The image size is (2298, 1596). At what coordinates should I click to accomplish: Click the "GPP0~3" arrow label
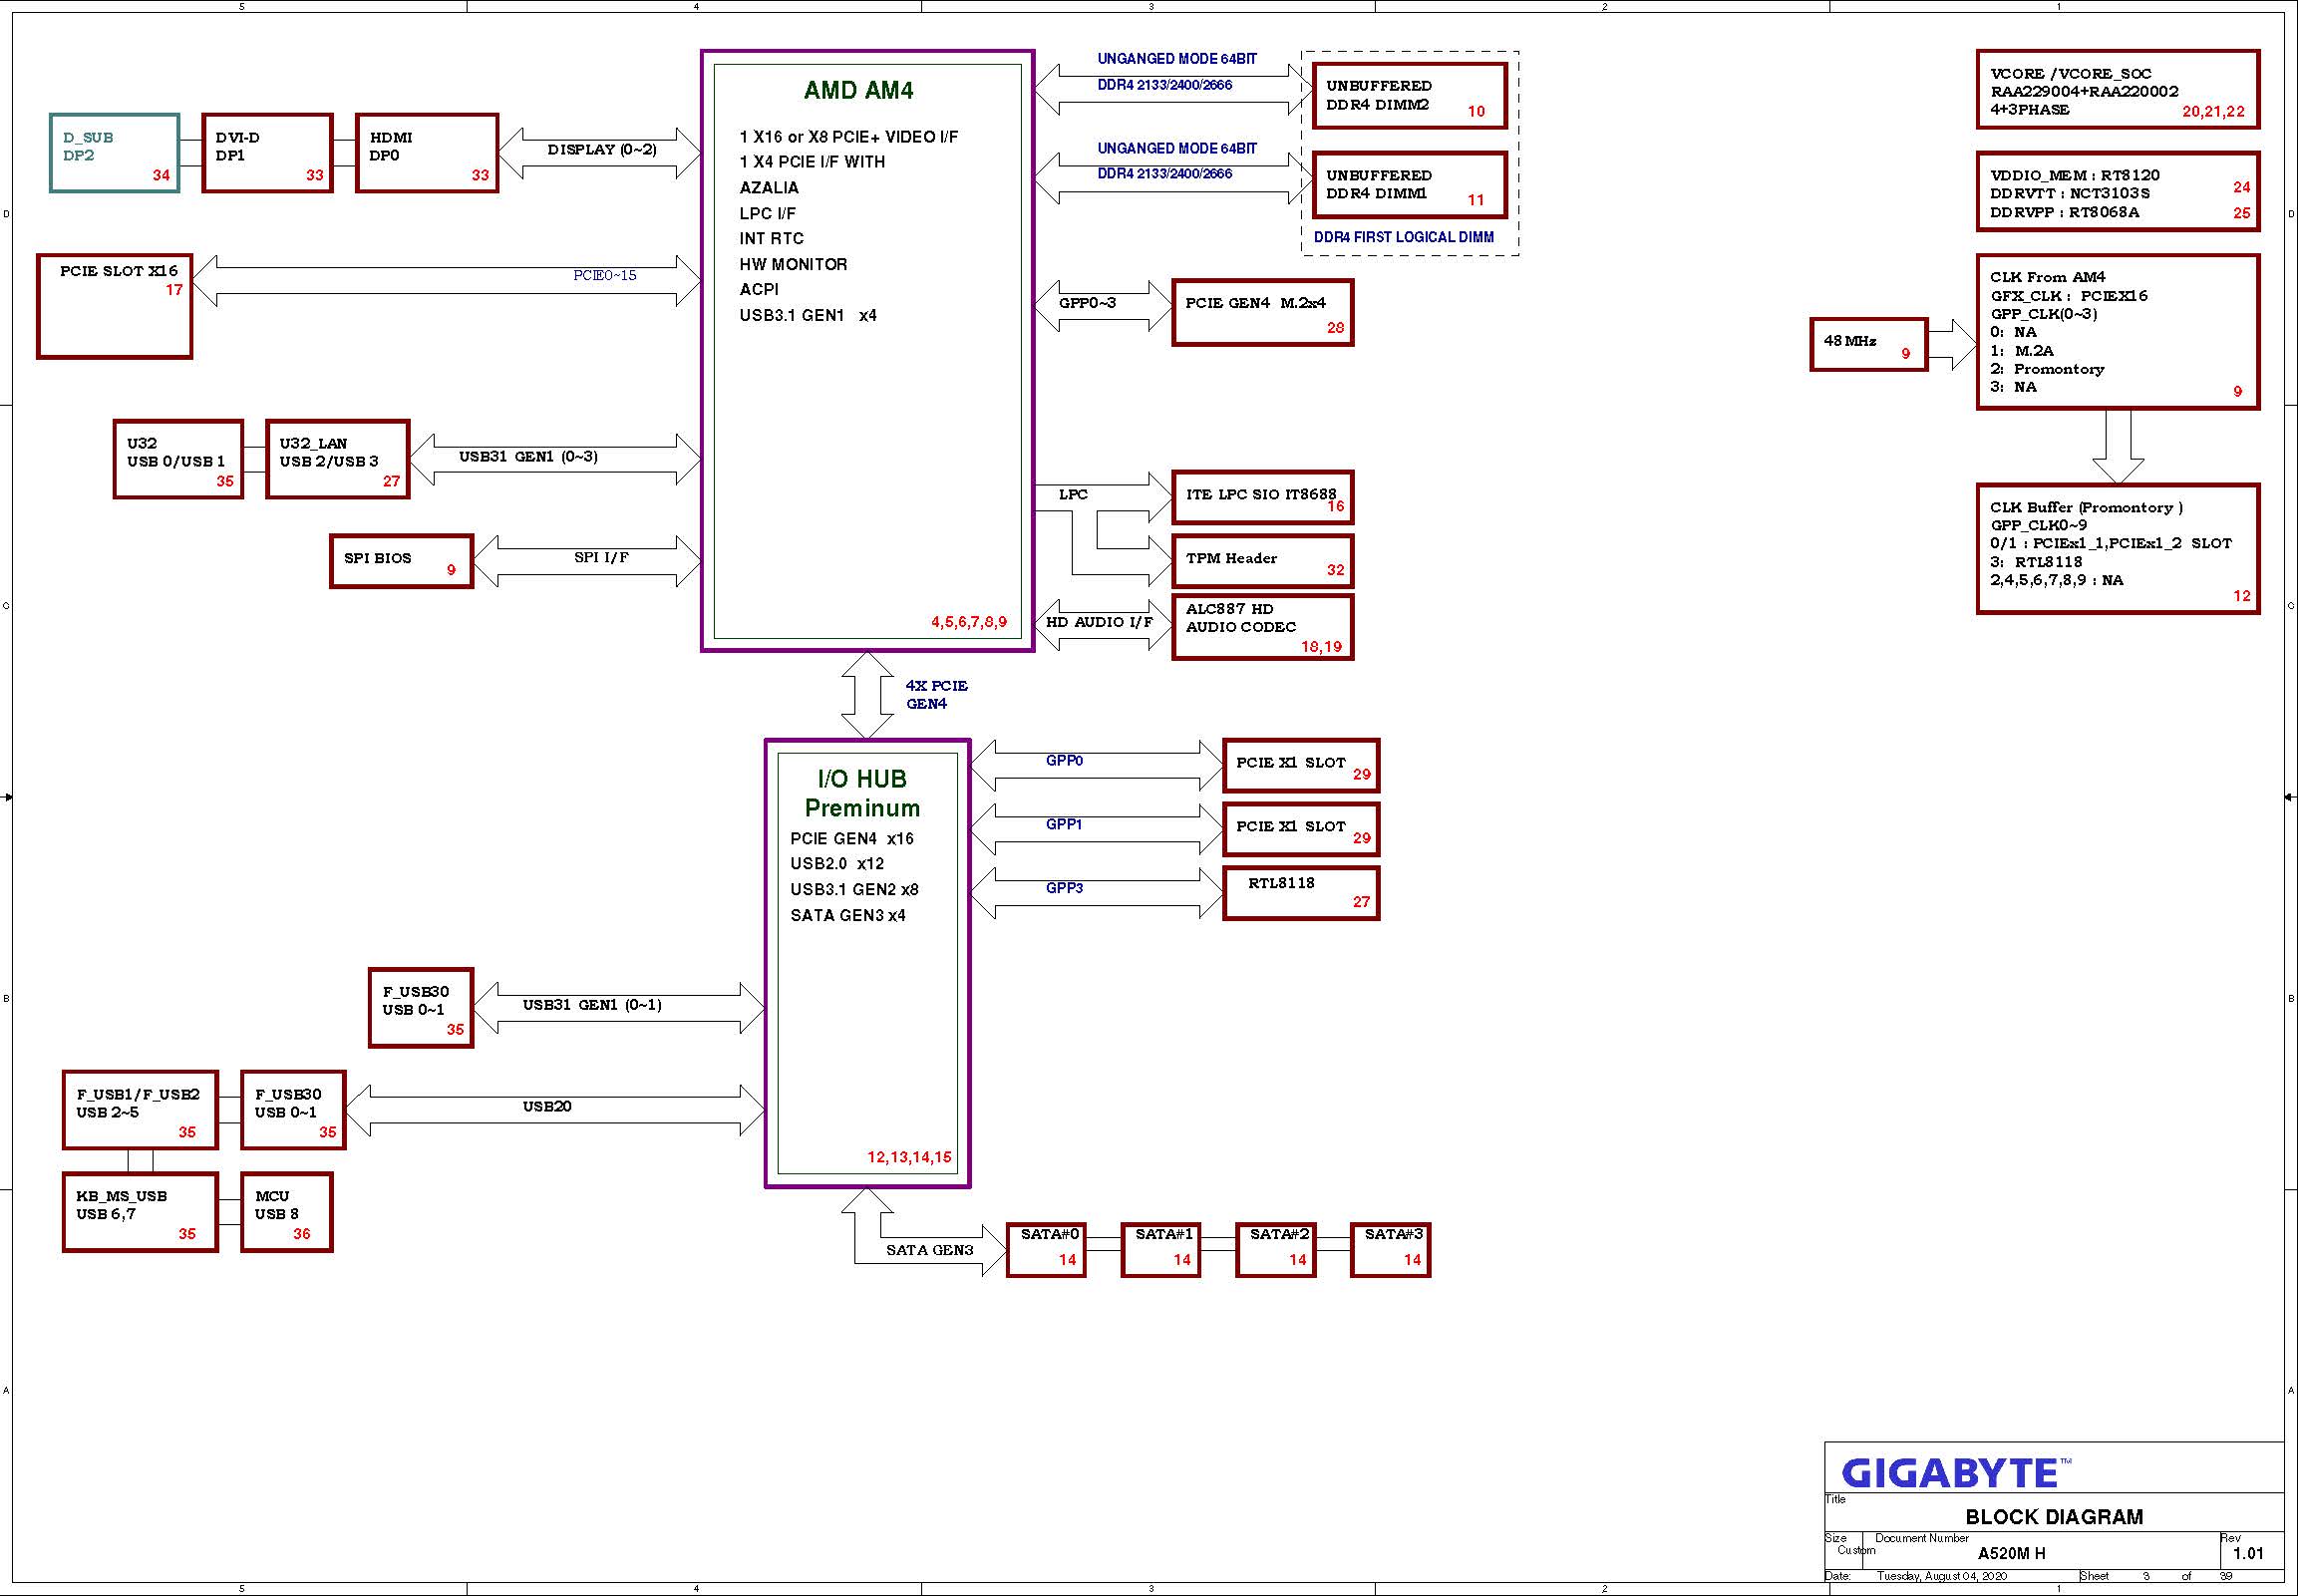coord(1087,302)
